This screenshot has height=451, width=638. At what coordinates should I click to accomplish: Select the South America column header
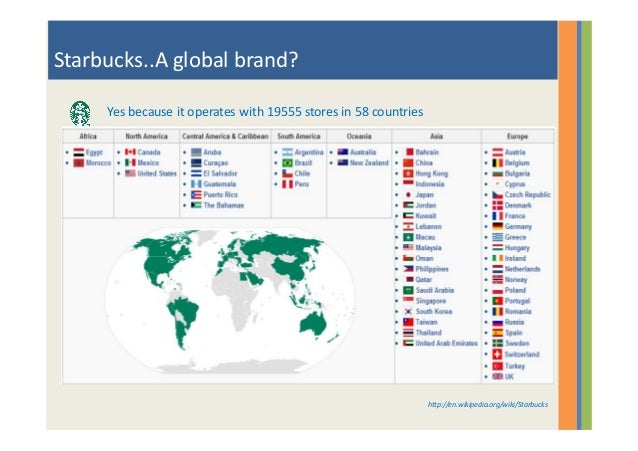click(x=299, y=136)
